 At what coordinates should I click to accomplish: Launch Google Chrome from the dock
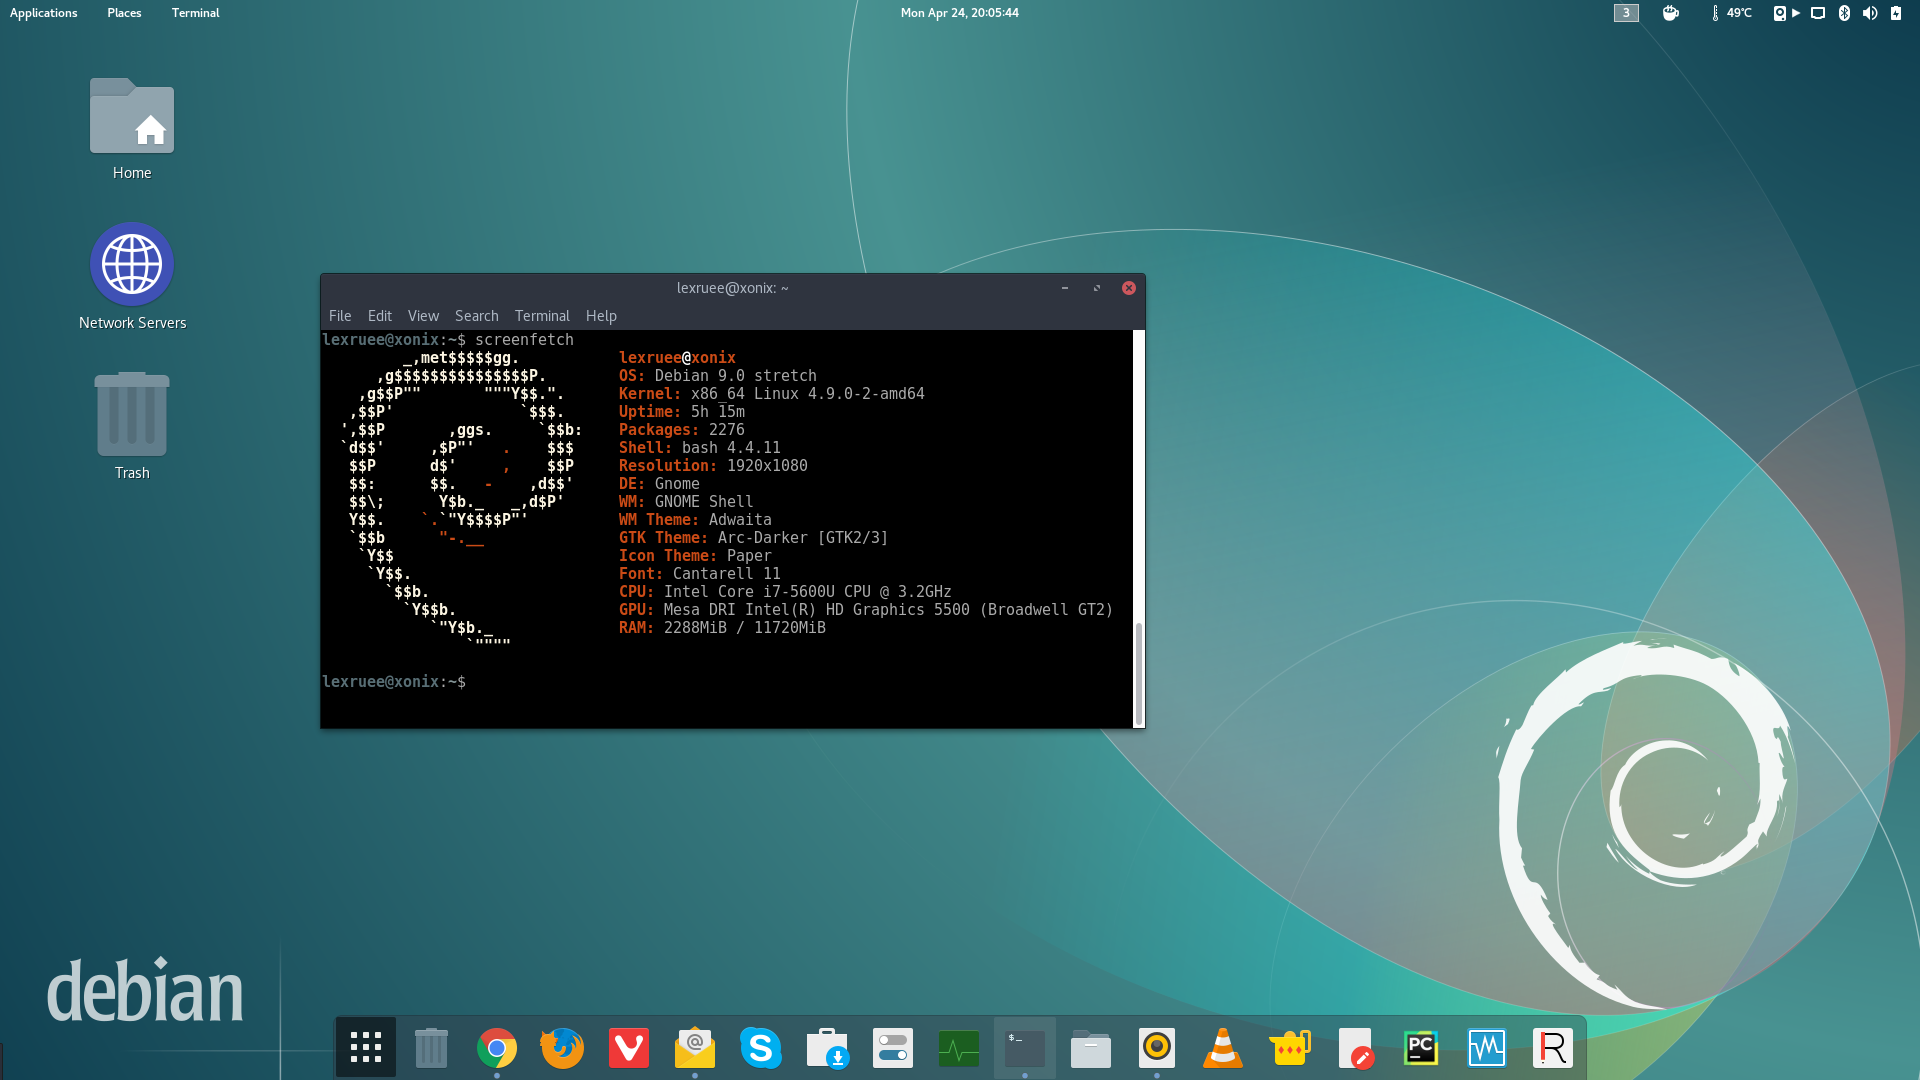point(497,1047)
